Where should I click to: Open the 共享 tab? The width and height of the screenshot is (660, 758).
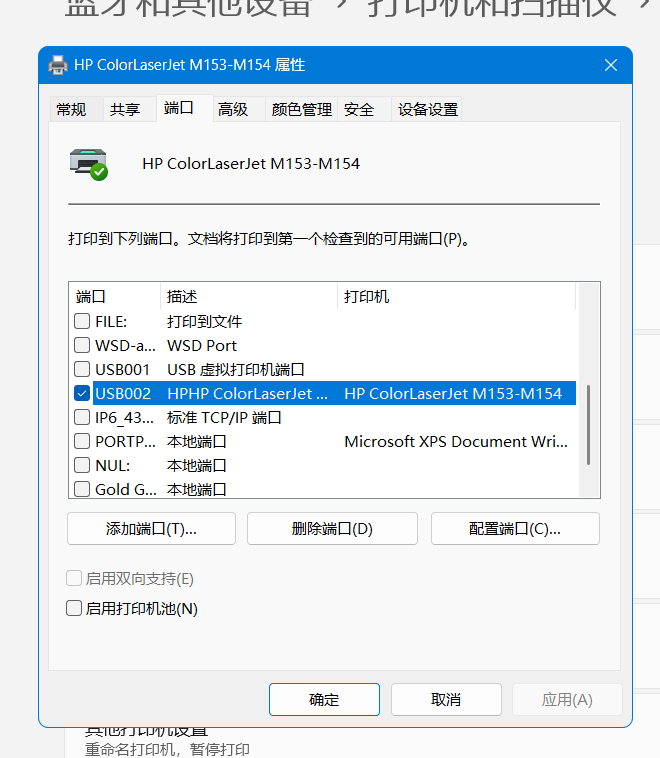(125, 110)
